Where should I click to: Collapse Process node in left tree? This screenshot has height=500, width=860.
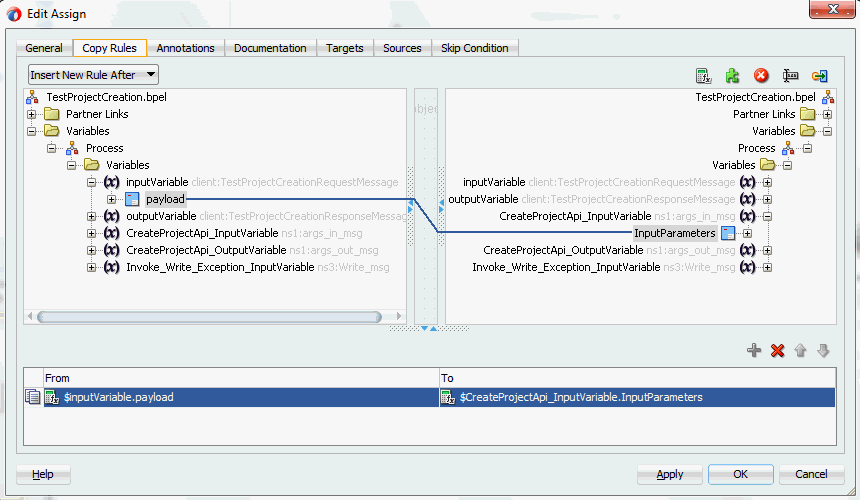[52, 148]
